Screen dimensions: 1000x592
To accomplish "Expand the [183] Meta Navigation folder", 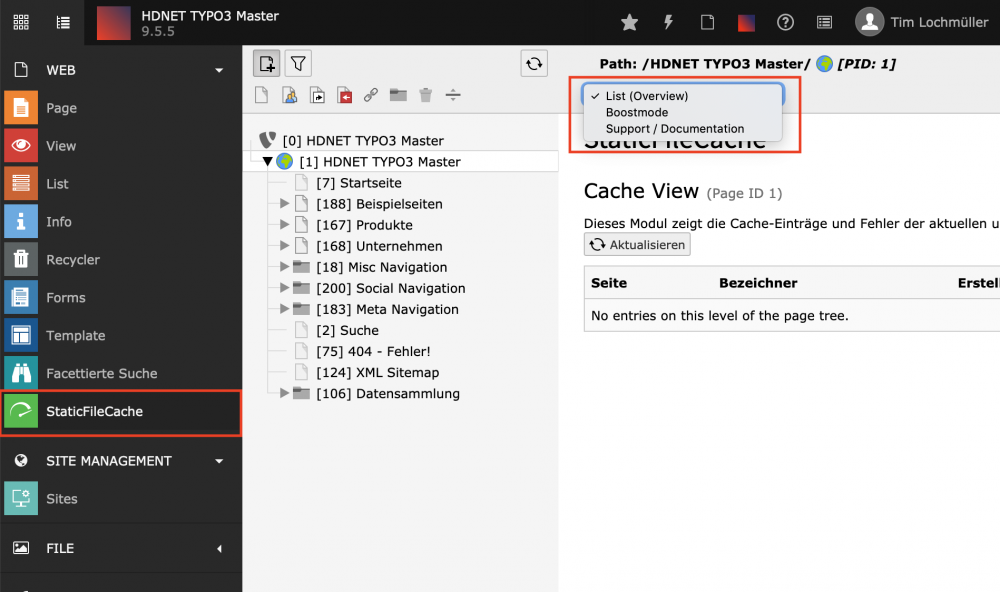I will (x=284, y=309).
